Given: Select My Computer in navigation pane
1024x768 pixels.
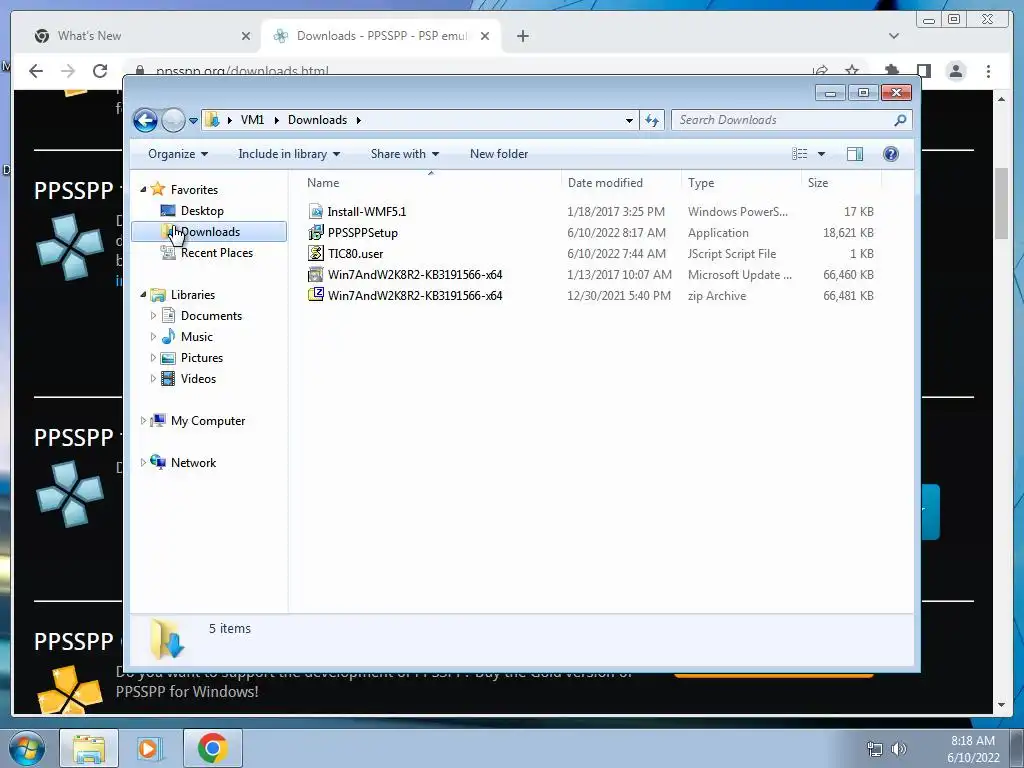Looking at the screenshot, I should pyautogui.click(x=208, y=421).
